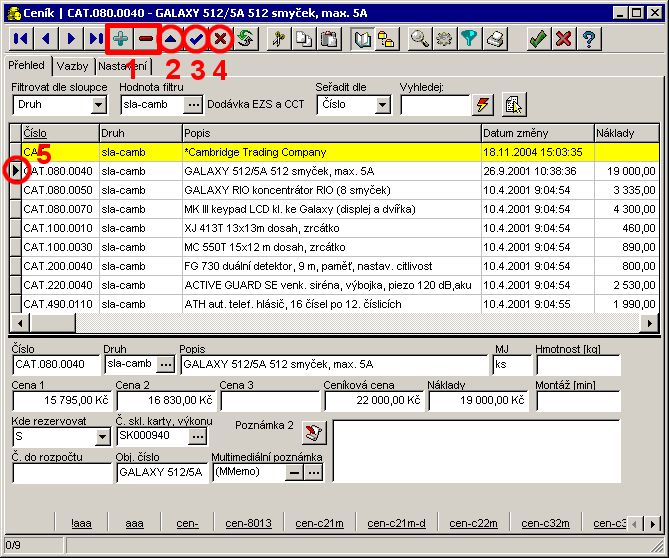
Task: Click the ellipsis button beside Hodnota filtru
Action: pos(194,104)
